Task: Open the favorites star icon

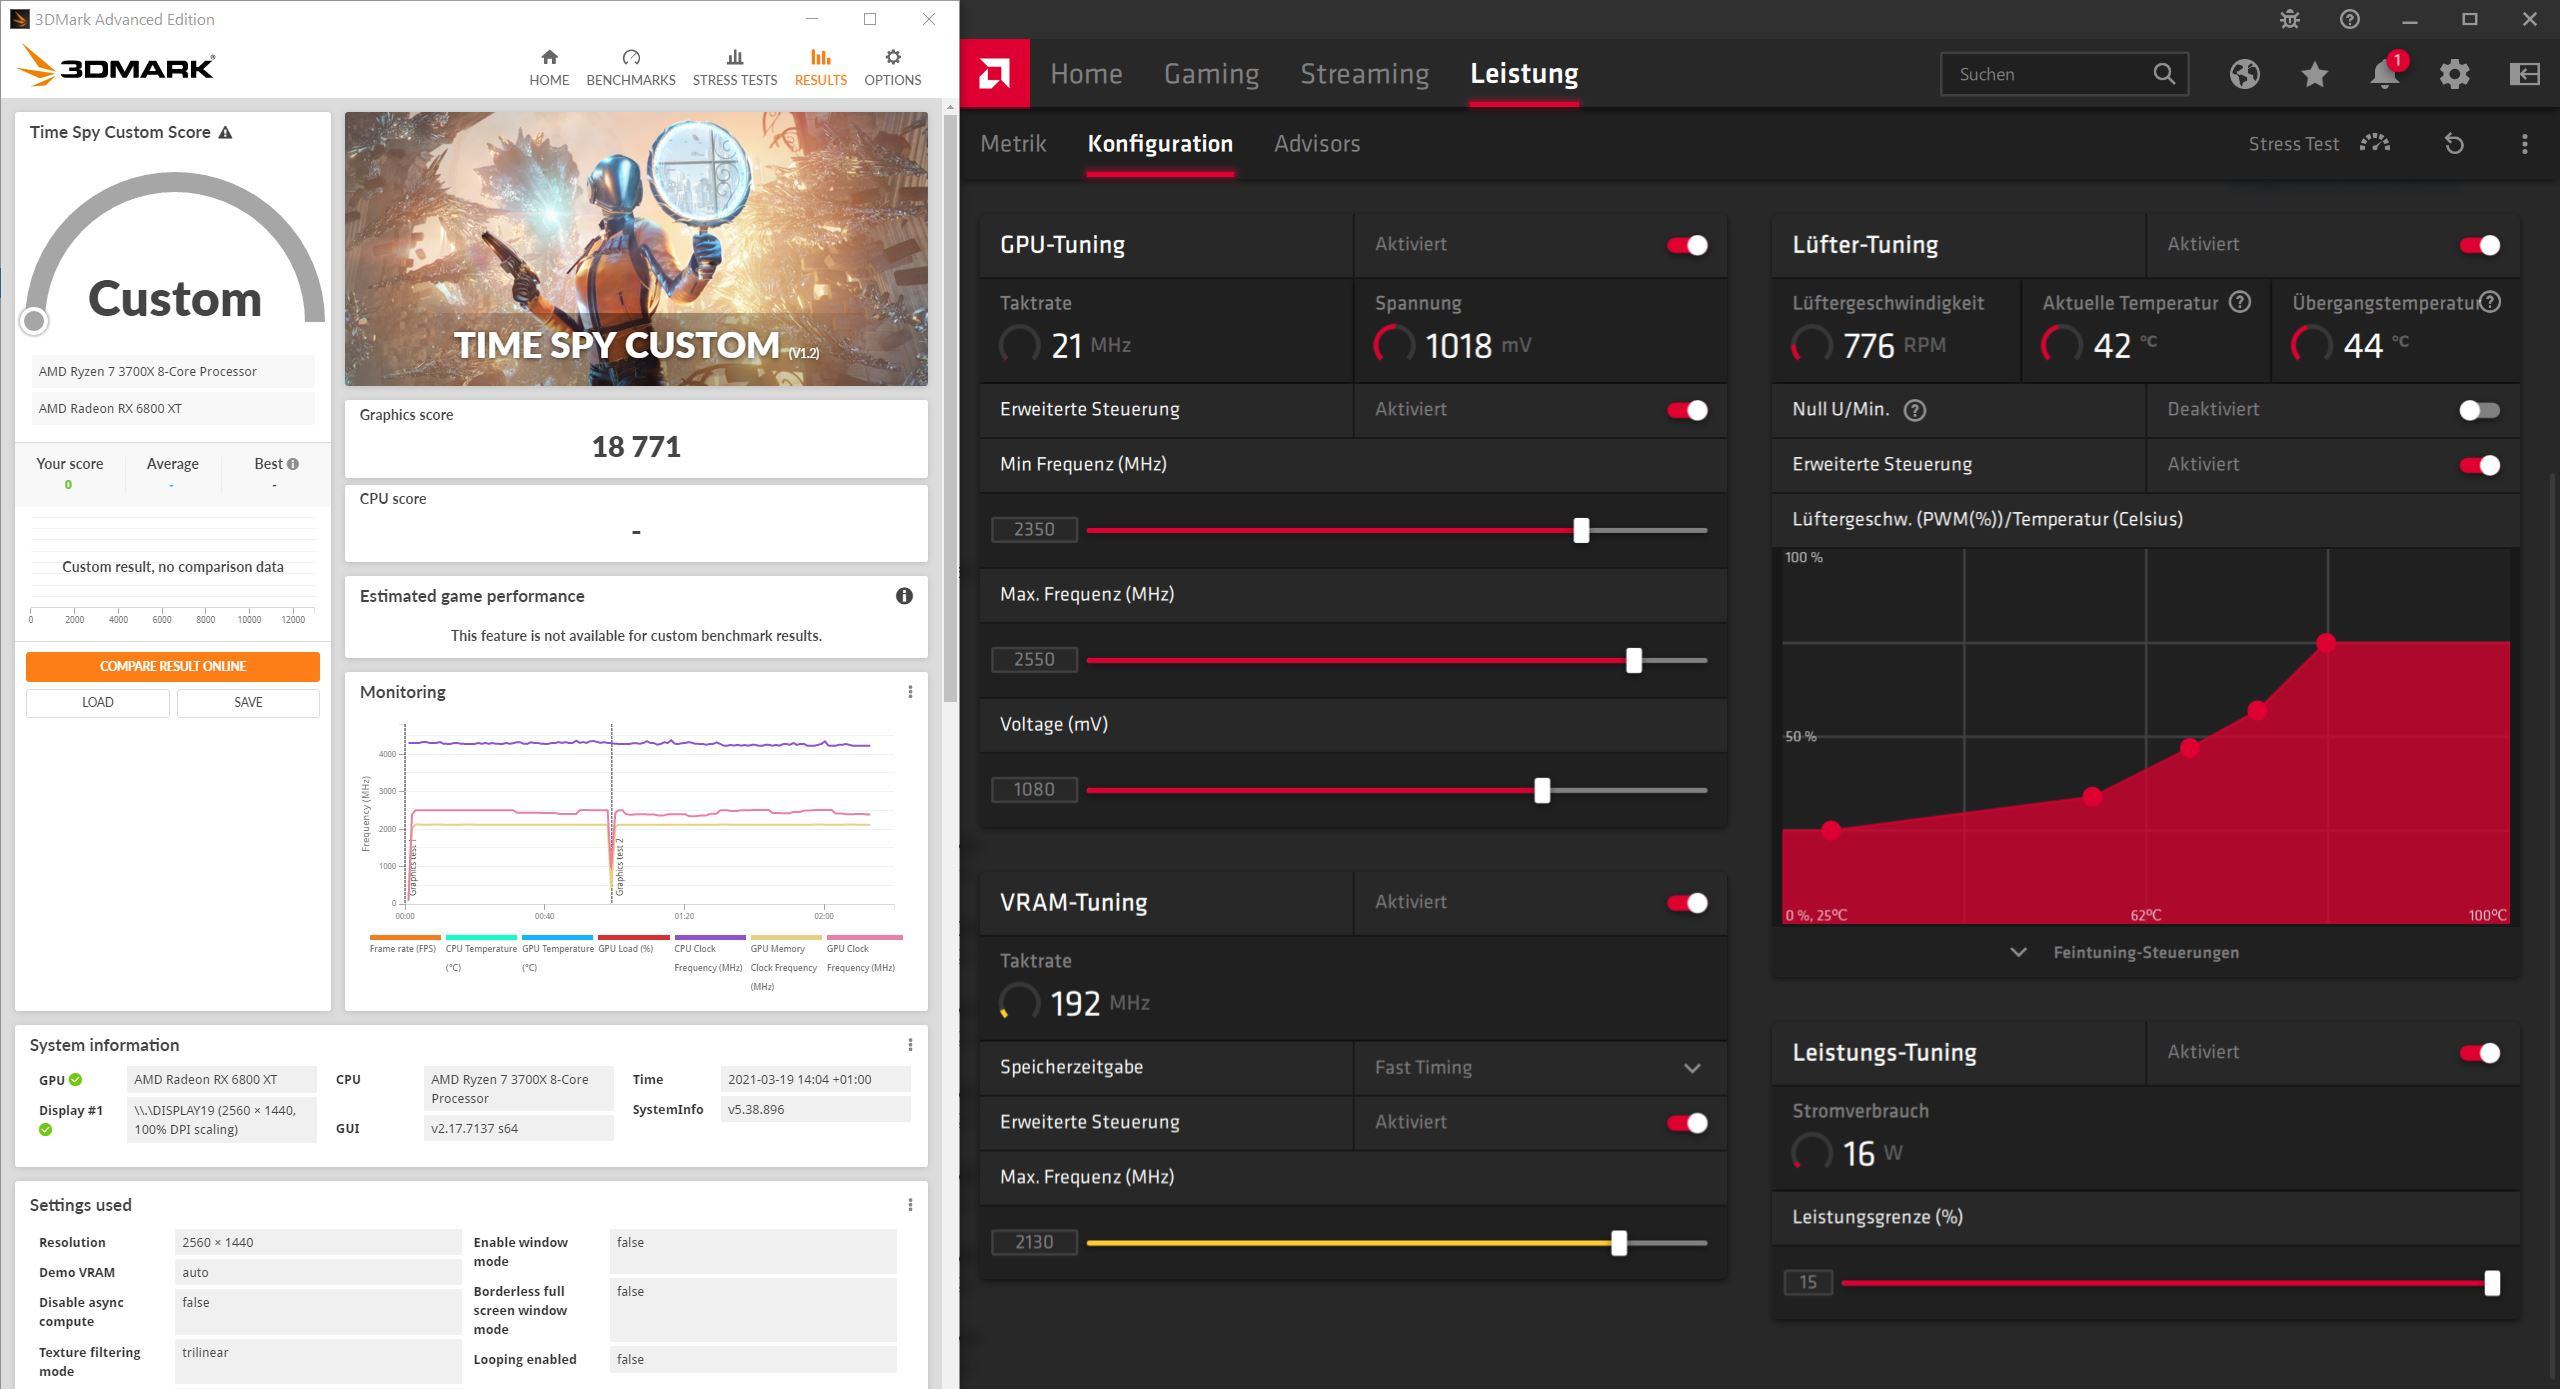Action: (2314, 74)
